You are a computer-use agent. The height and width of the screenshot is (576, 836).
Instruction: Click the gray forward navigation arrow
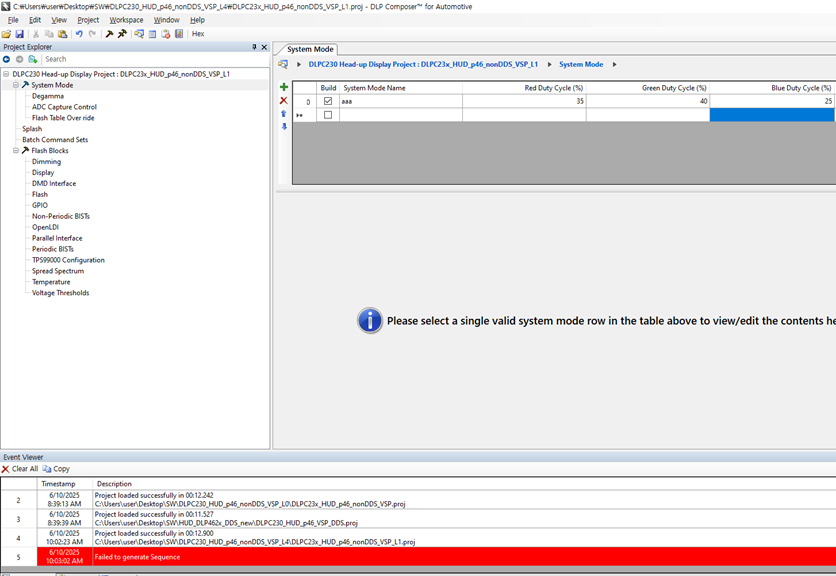coord(19,59)
